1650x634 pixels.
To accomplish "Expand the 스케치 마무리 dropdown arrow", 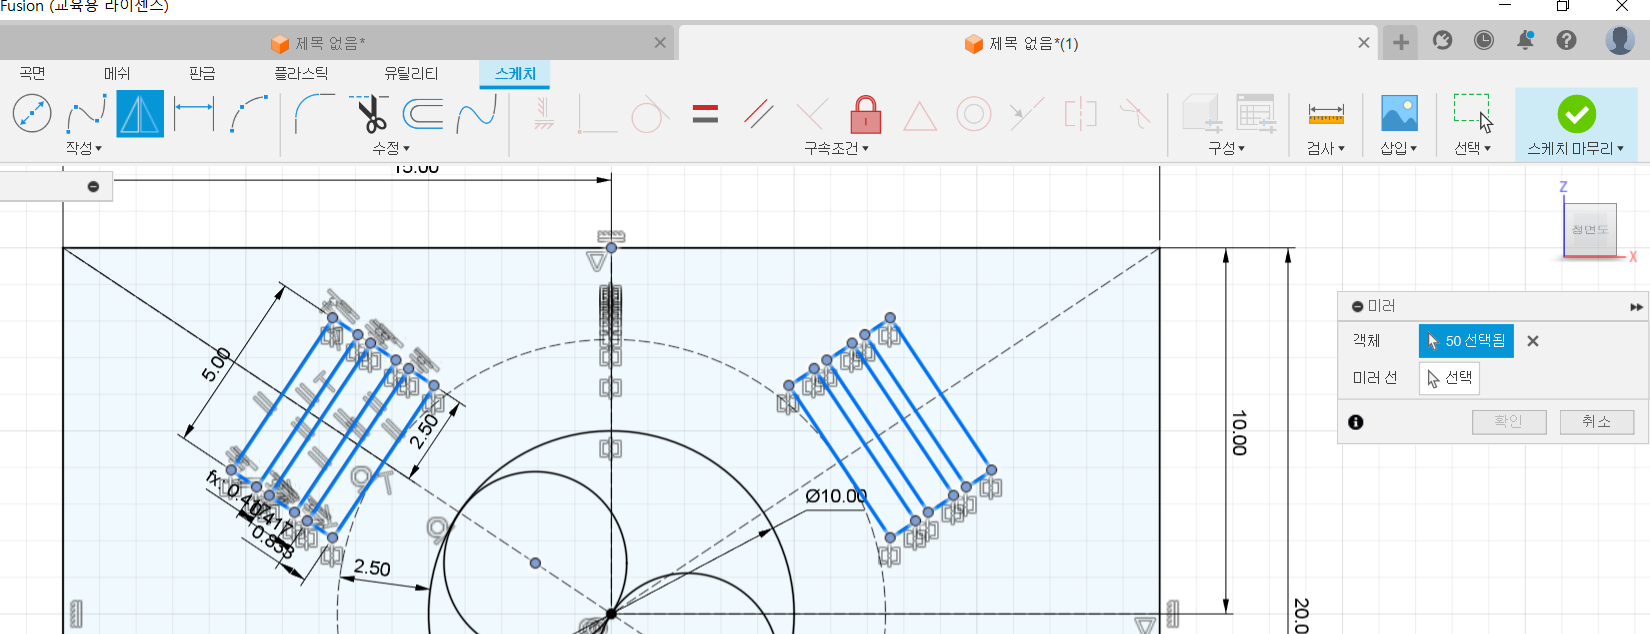I will click(x=1620, y=148).
